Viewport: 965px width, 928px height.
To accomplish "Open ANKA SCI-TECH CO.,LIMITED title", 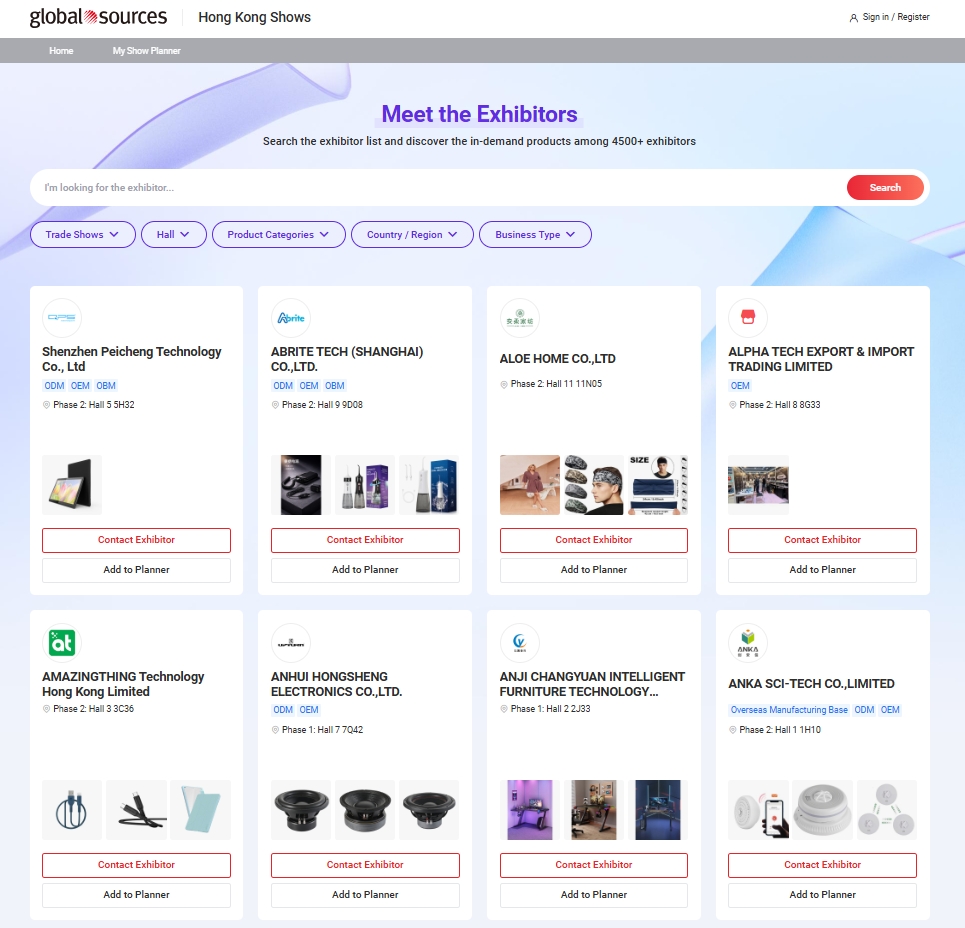I will [811, 684].
